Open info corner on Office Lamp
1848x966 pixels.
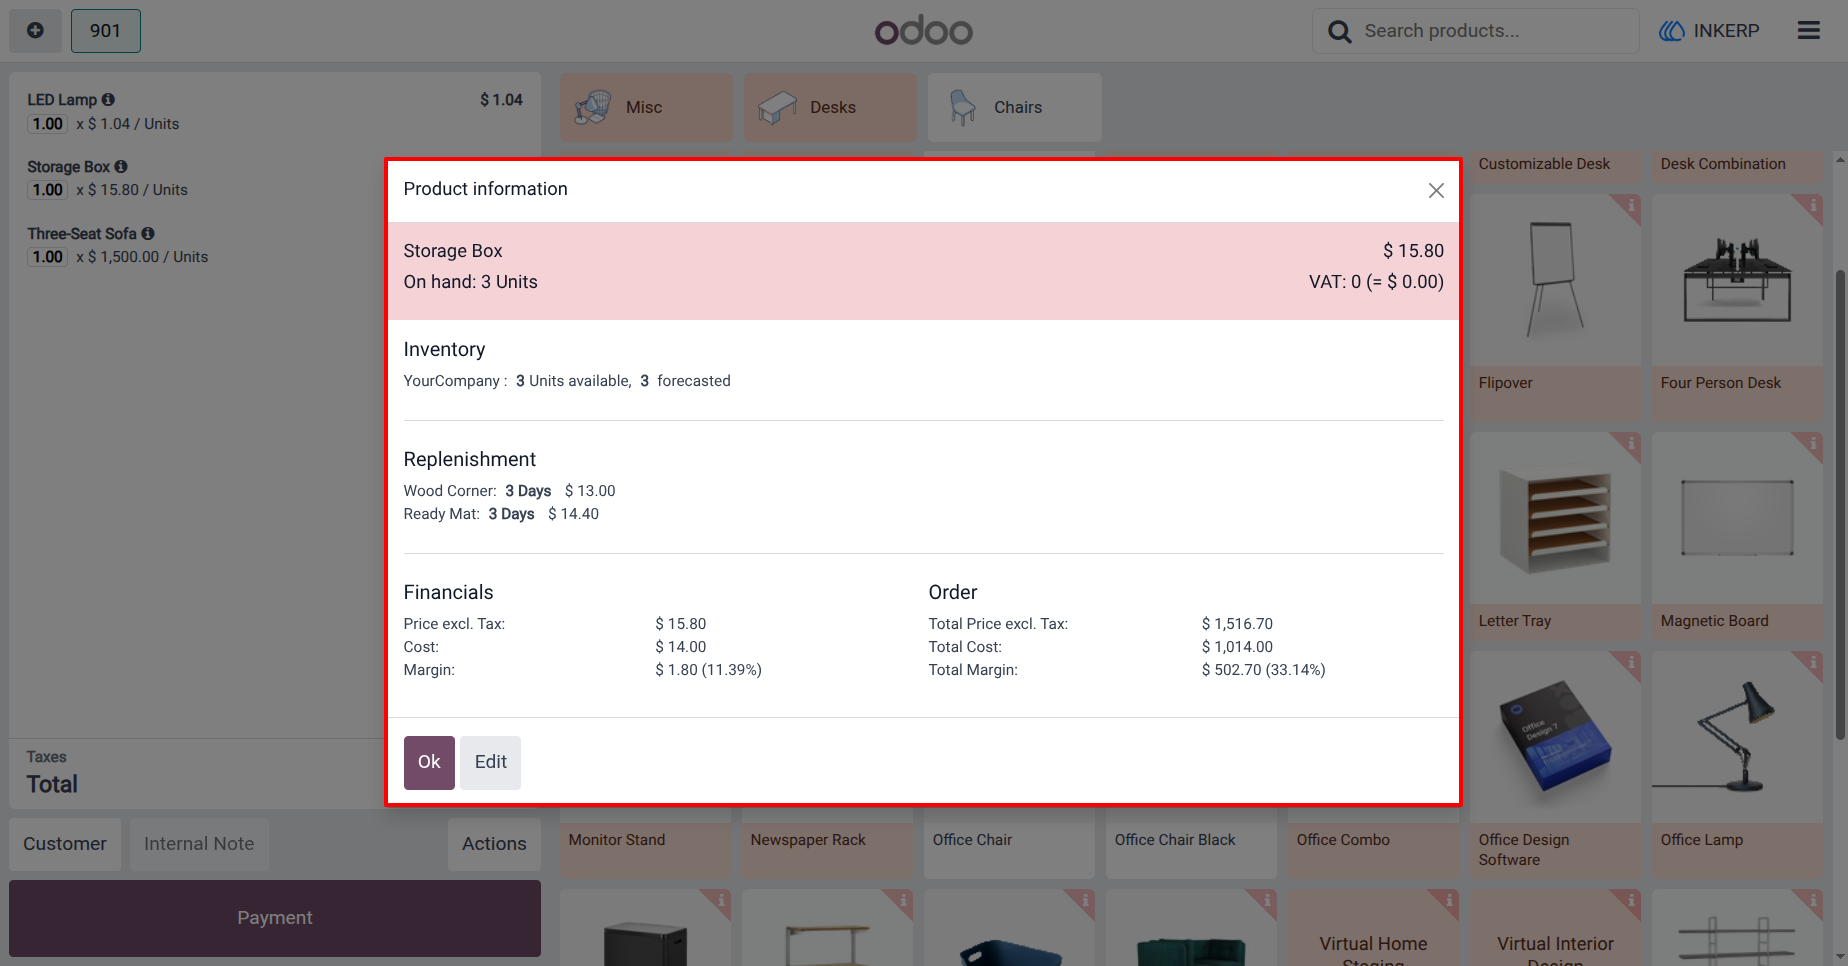click(x=1812, y=662)
